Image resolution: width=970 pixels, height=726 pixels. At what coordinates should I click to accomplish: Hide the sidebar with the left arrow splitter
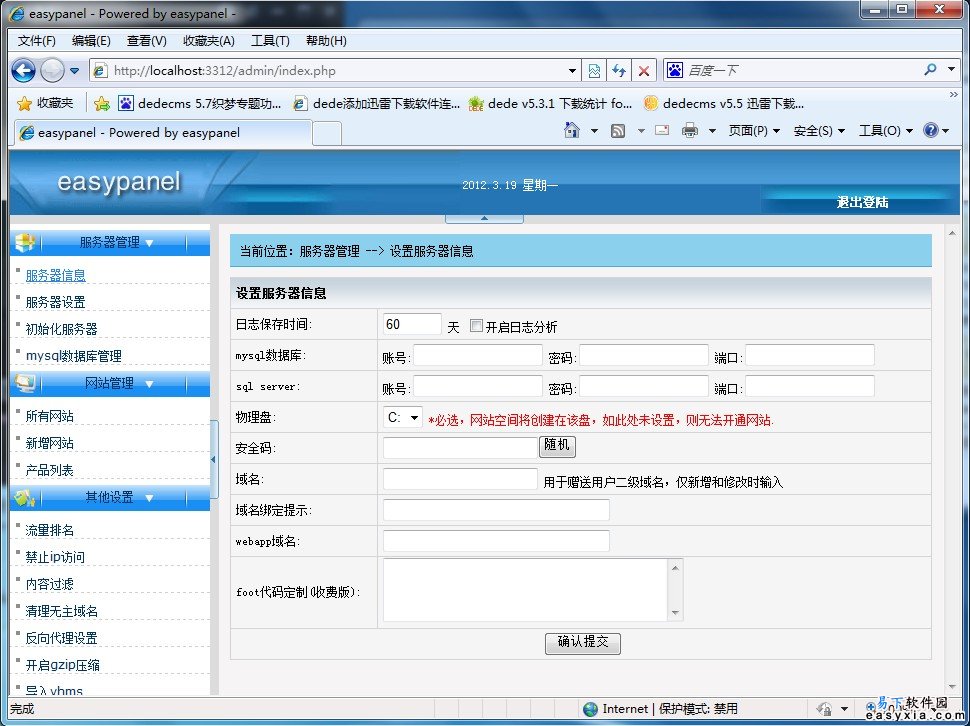[214, 459]
